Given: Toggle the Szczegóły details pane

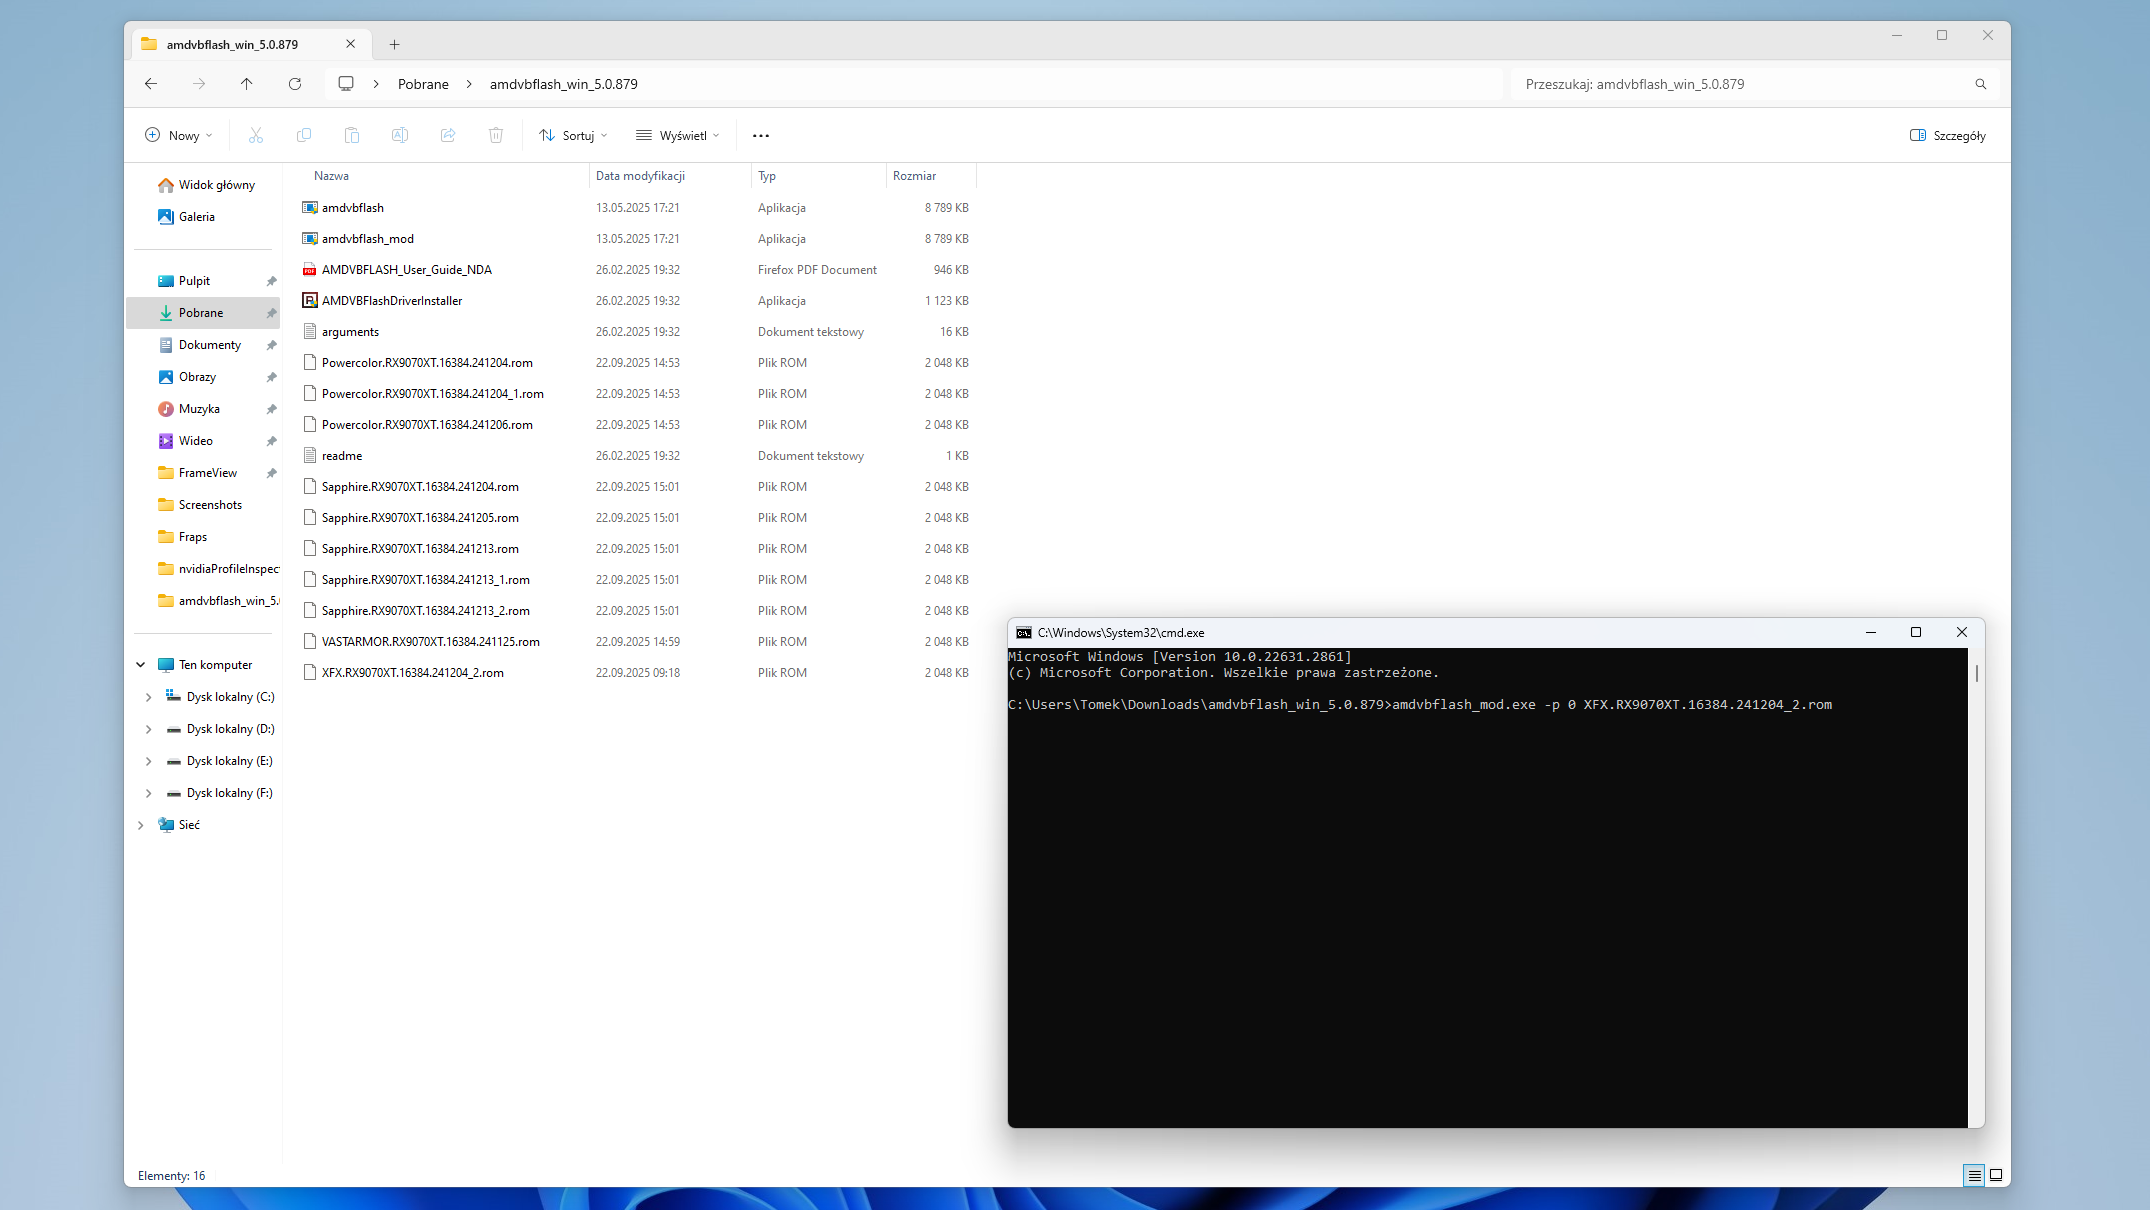Looking at the screenshot, I should [1948, 135].
